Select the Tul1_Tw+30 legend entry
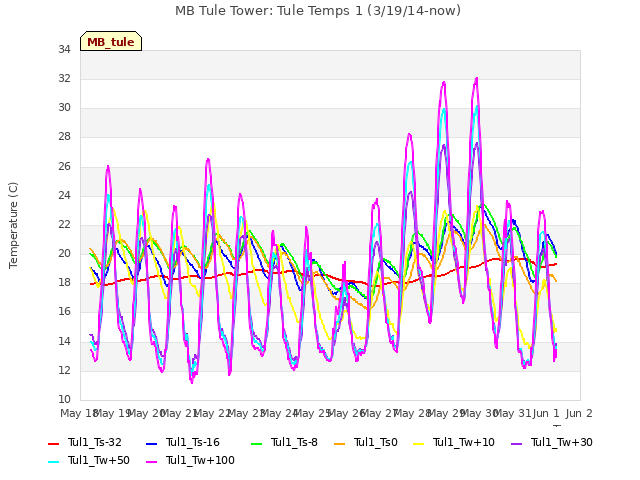This screenshot has width=640, height=480. coord(552,442)
